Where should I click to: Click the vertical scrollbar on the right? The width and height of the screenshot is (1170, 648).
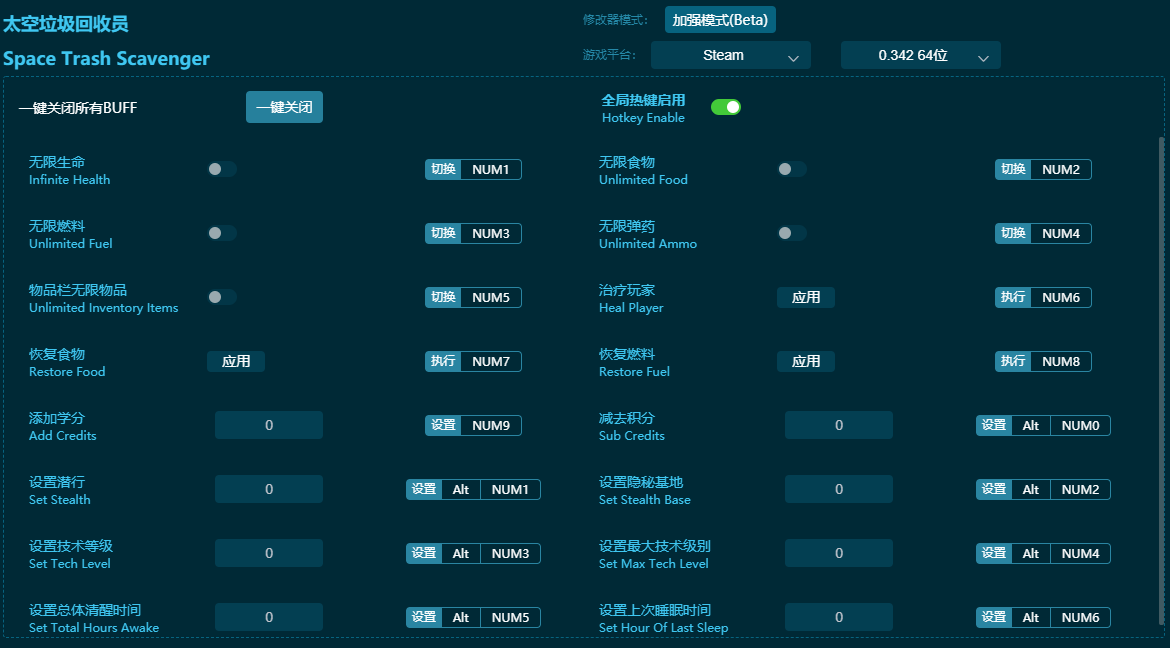[x=1161, y=380]
